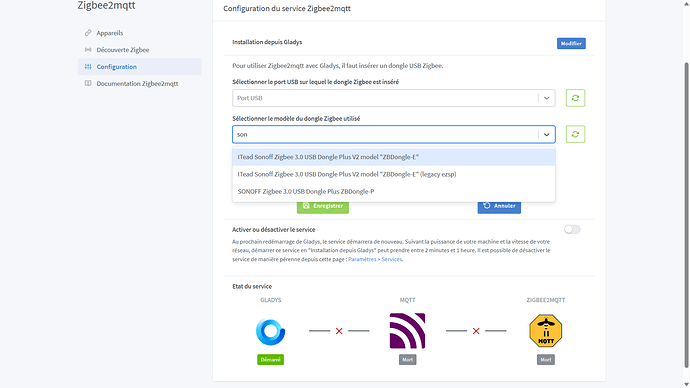
Task: Click the Découverte Zigbee radio icon
Action: coord(88,50)
